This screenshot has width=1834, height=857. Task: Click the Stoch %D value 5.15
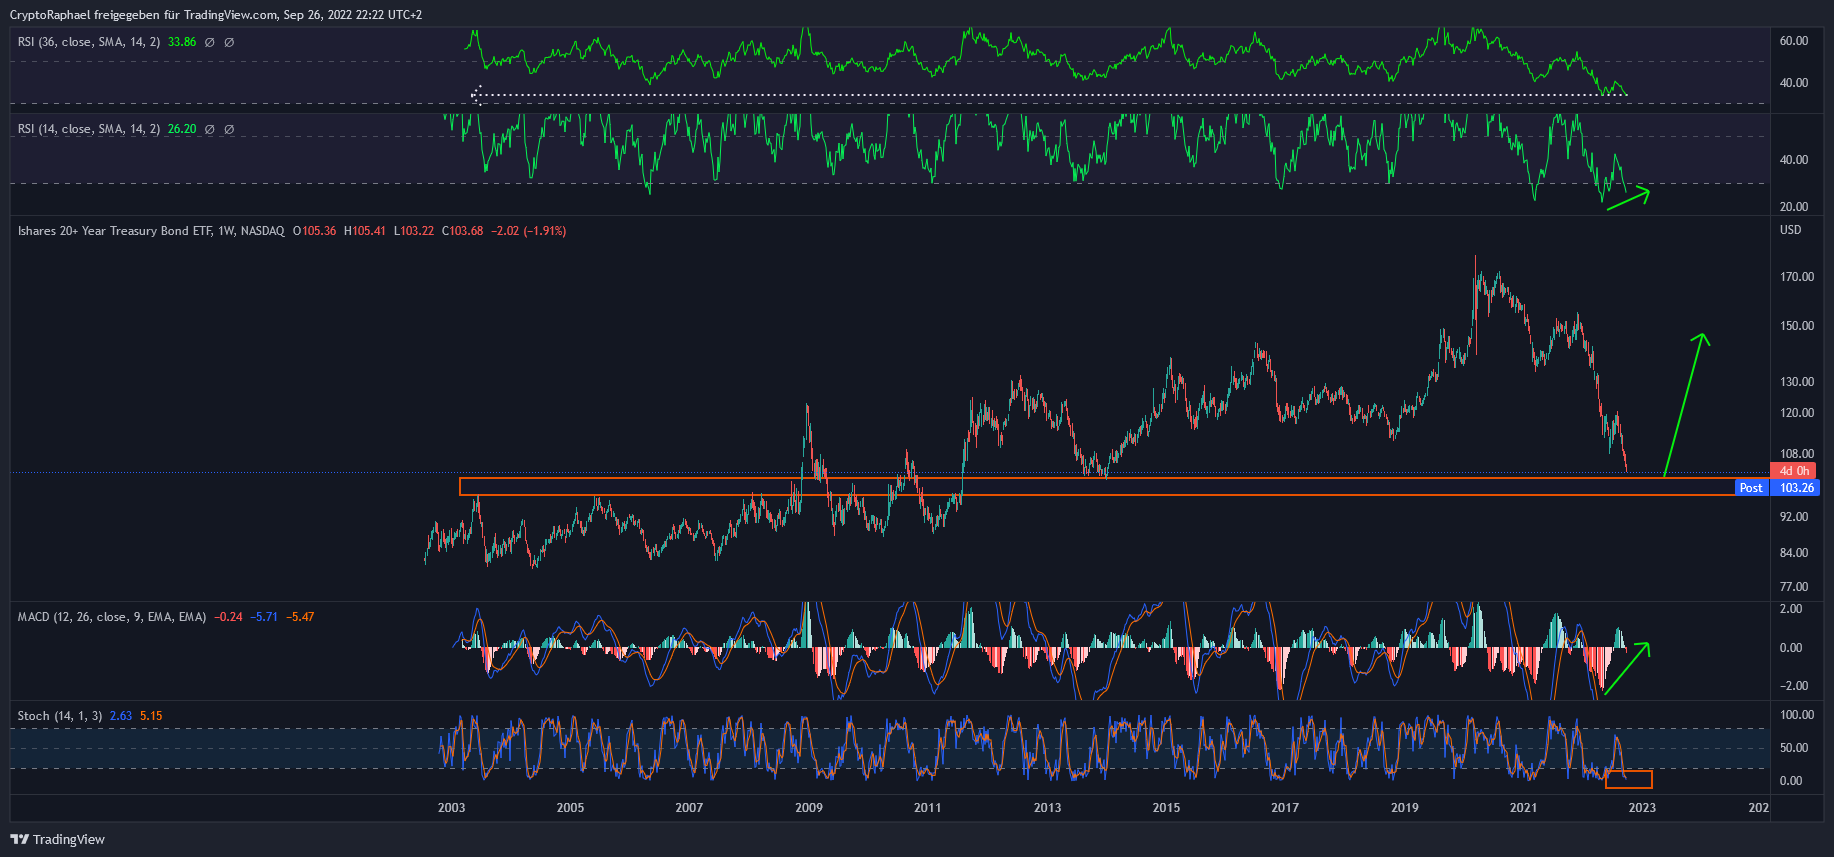(x=151, y=716)
